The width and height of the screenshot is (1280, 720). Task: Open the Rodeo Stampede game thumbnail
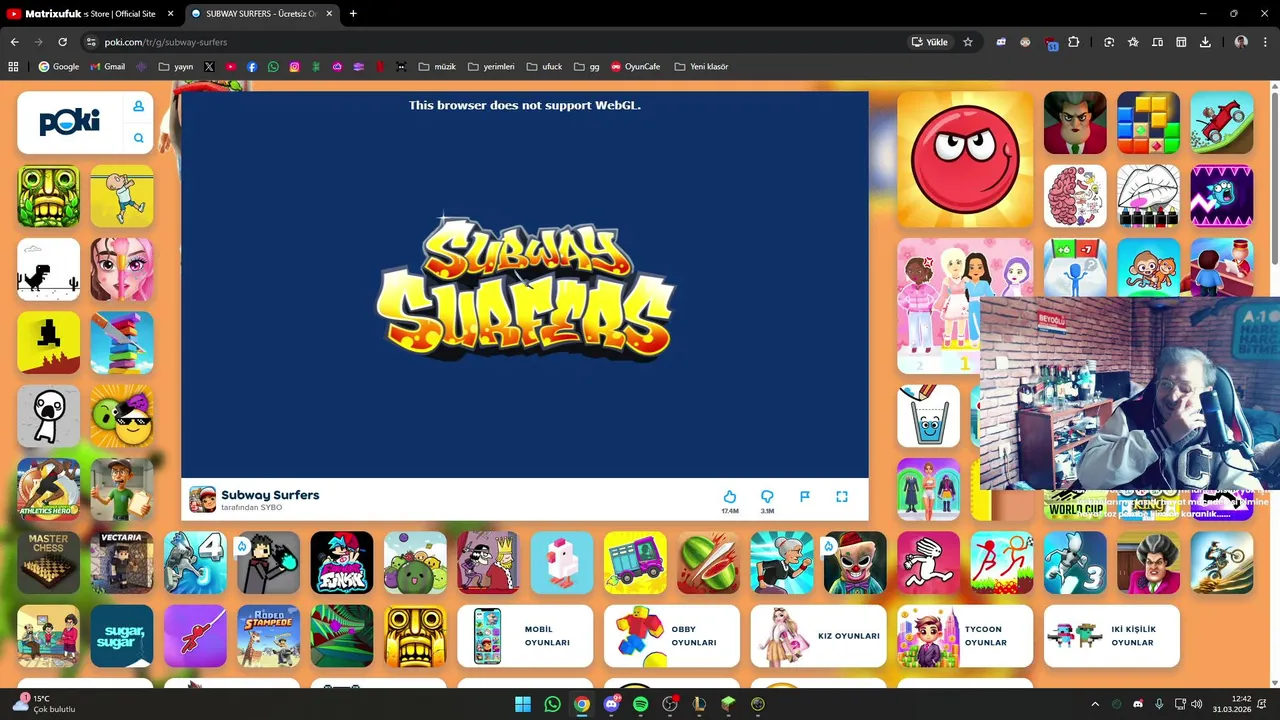point(269,636)
